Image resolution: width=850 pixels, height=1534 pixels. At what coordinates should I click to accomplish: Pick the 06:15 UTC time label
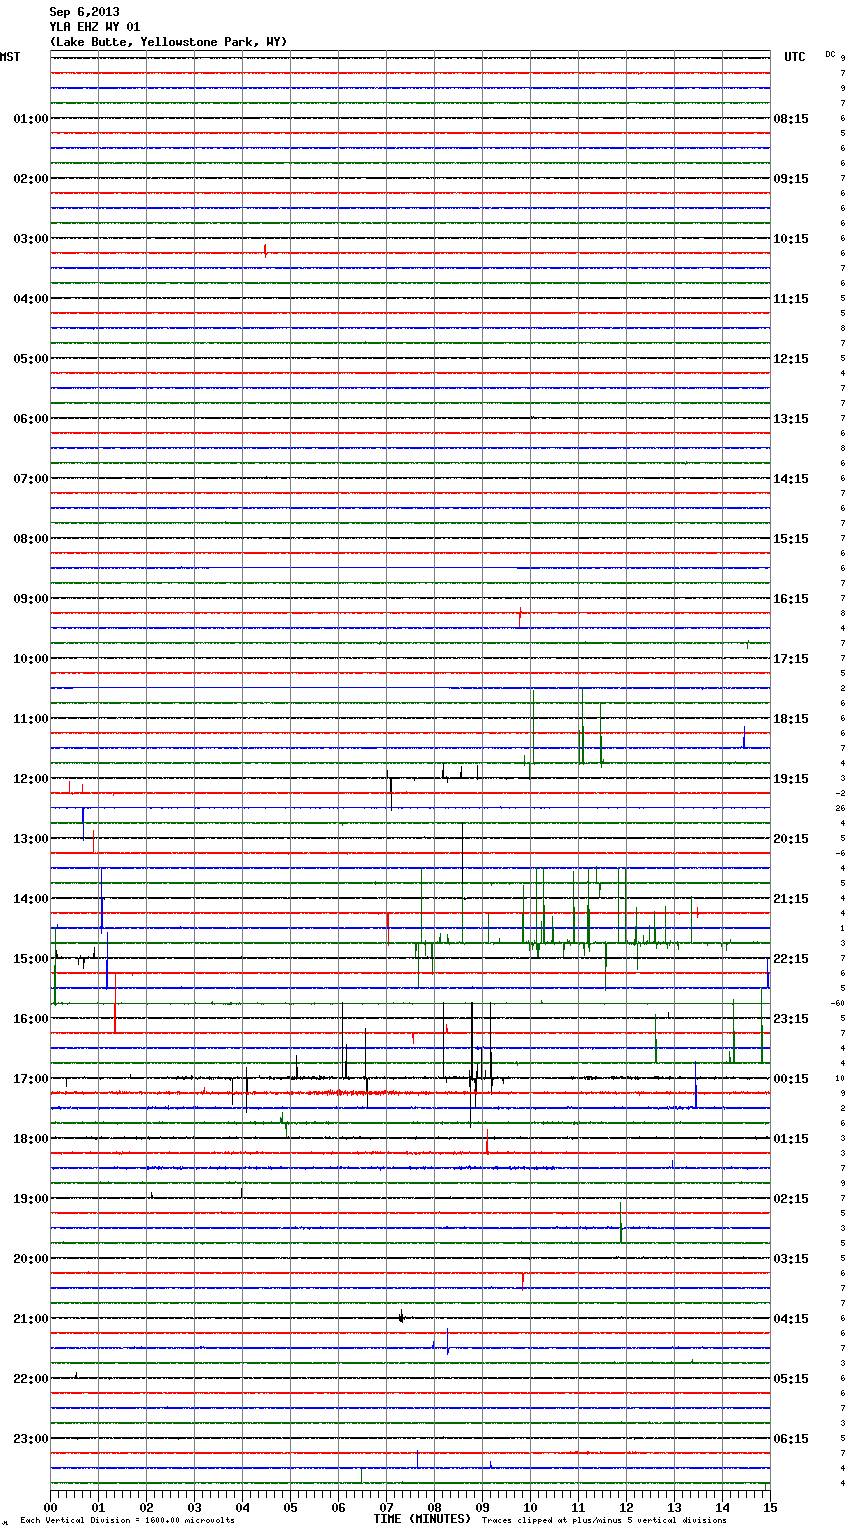point(791,1439)
